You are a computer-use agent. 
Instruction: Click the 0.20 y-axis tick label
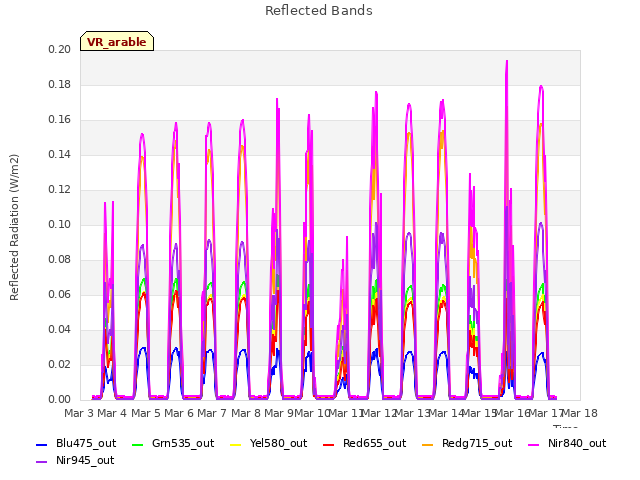coord(60,49)
